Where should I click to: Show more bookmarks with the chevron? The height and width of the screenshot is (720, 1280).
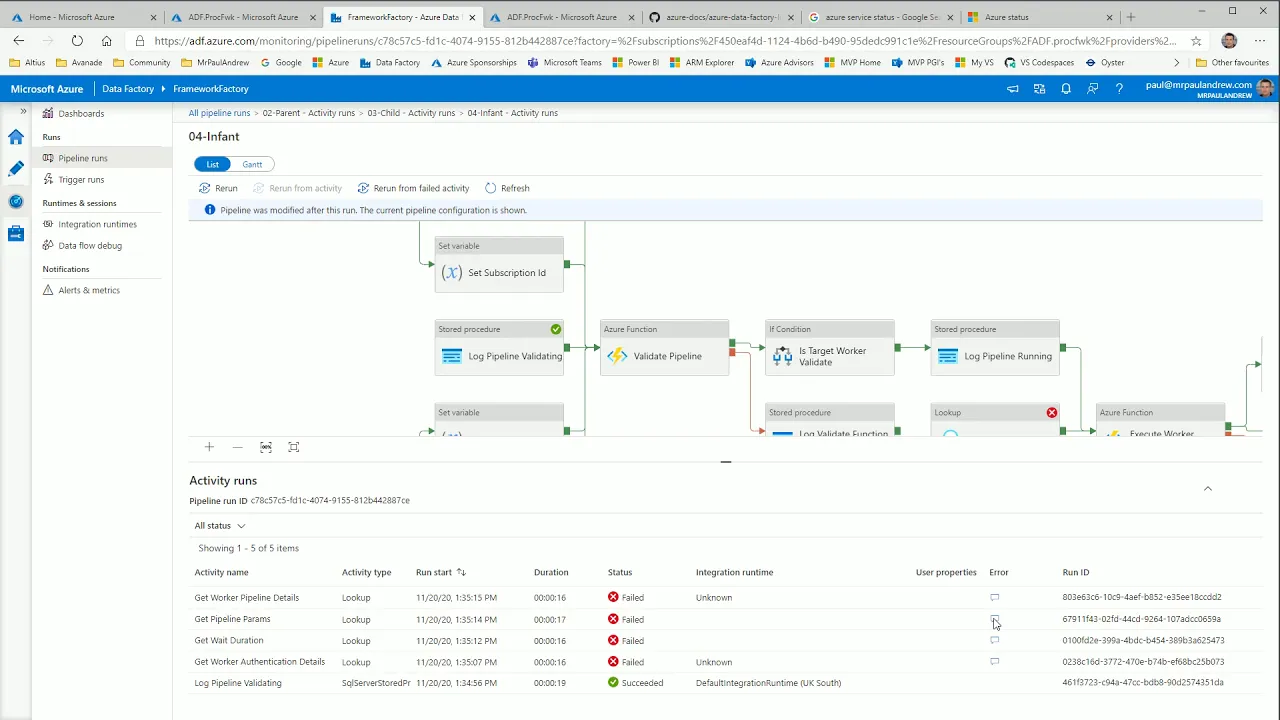pos(1177,62)
